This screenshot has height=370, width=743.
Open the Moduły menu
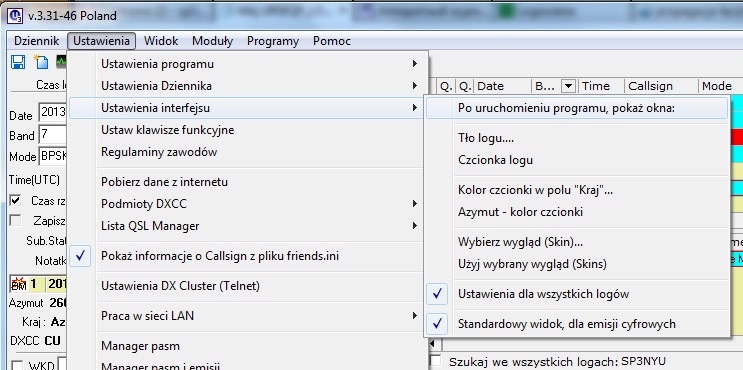pyautogui.click(x=212, y=41)
